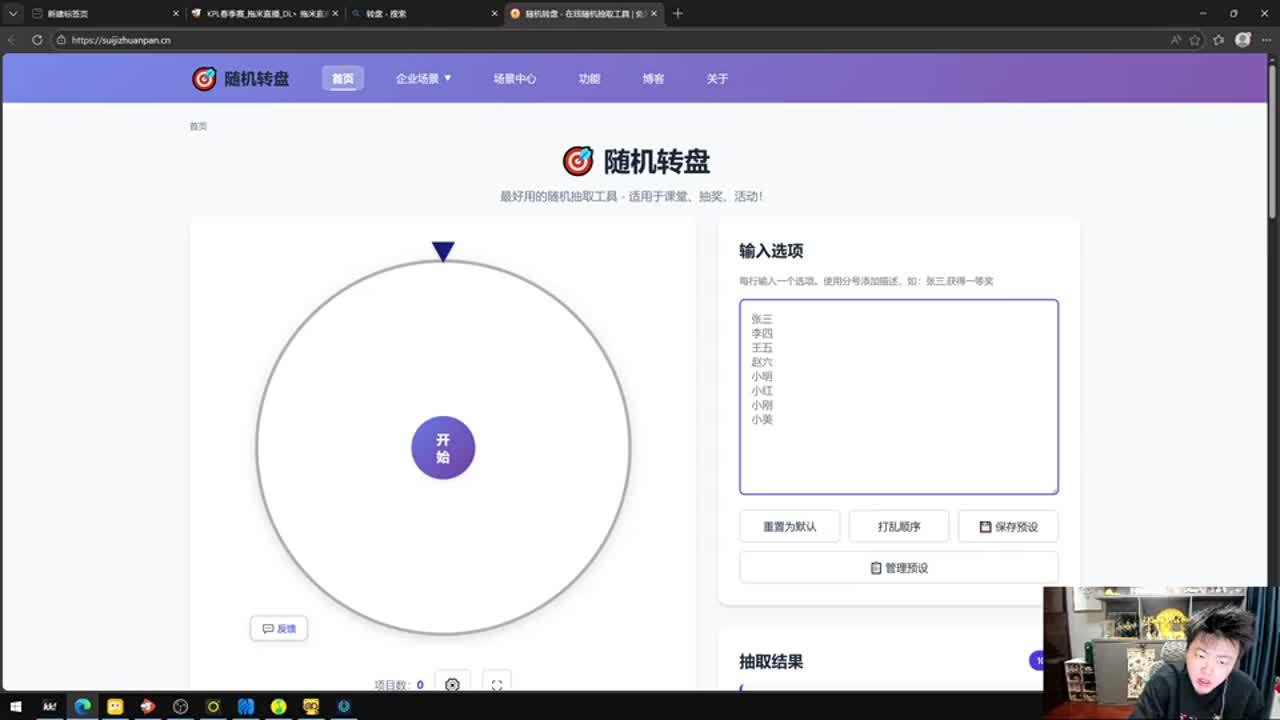
Task: Click the 抽取结果 heading text
Action: click(x=771, y=662)
